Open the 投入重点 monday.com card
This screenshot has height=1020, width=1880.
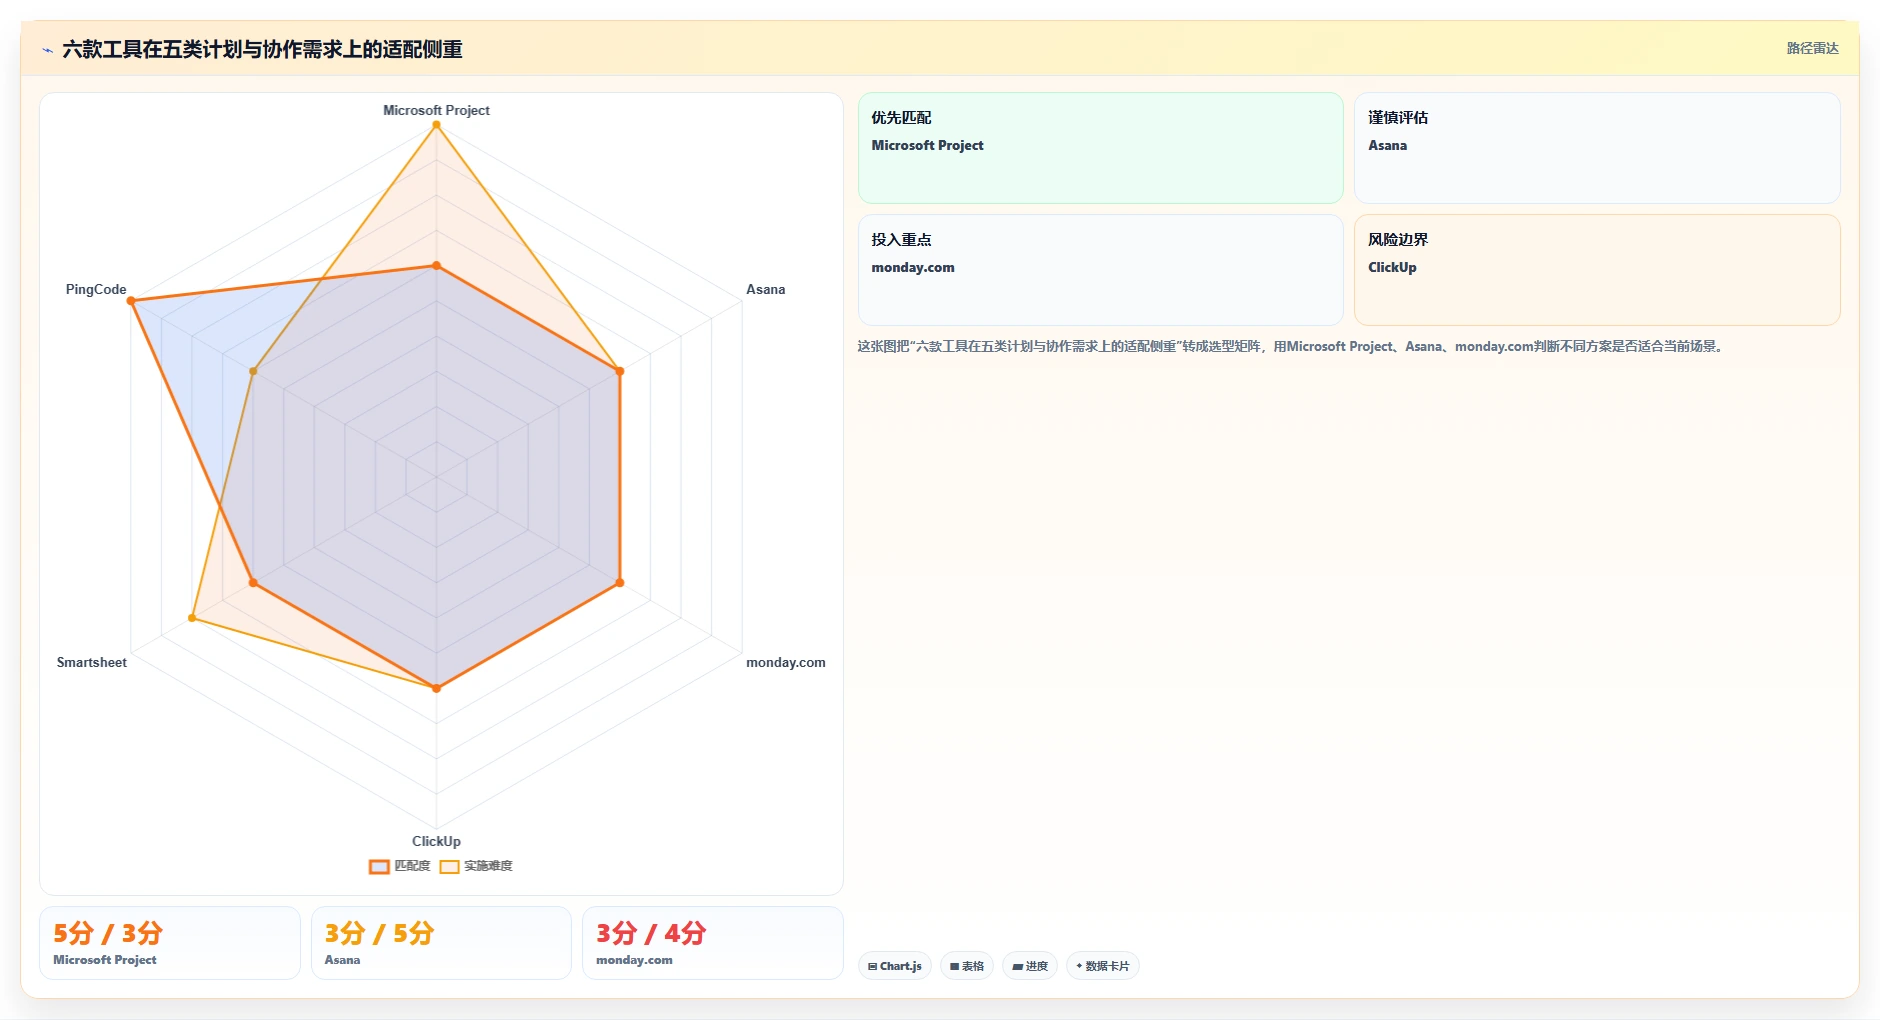coord(1100,270)
